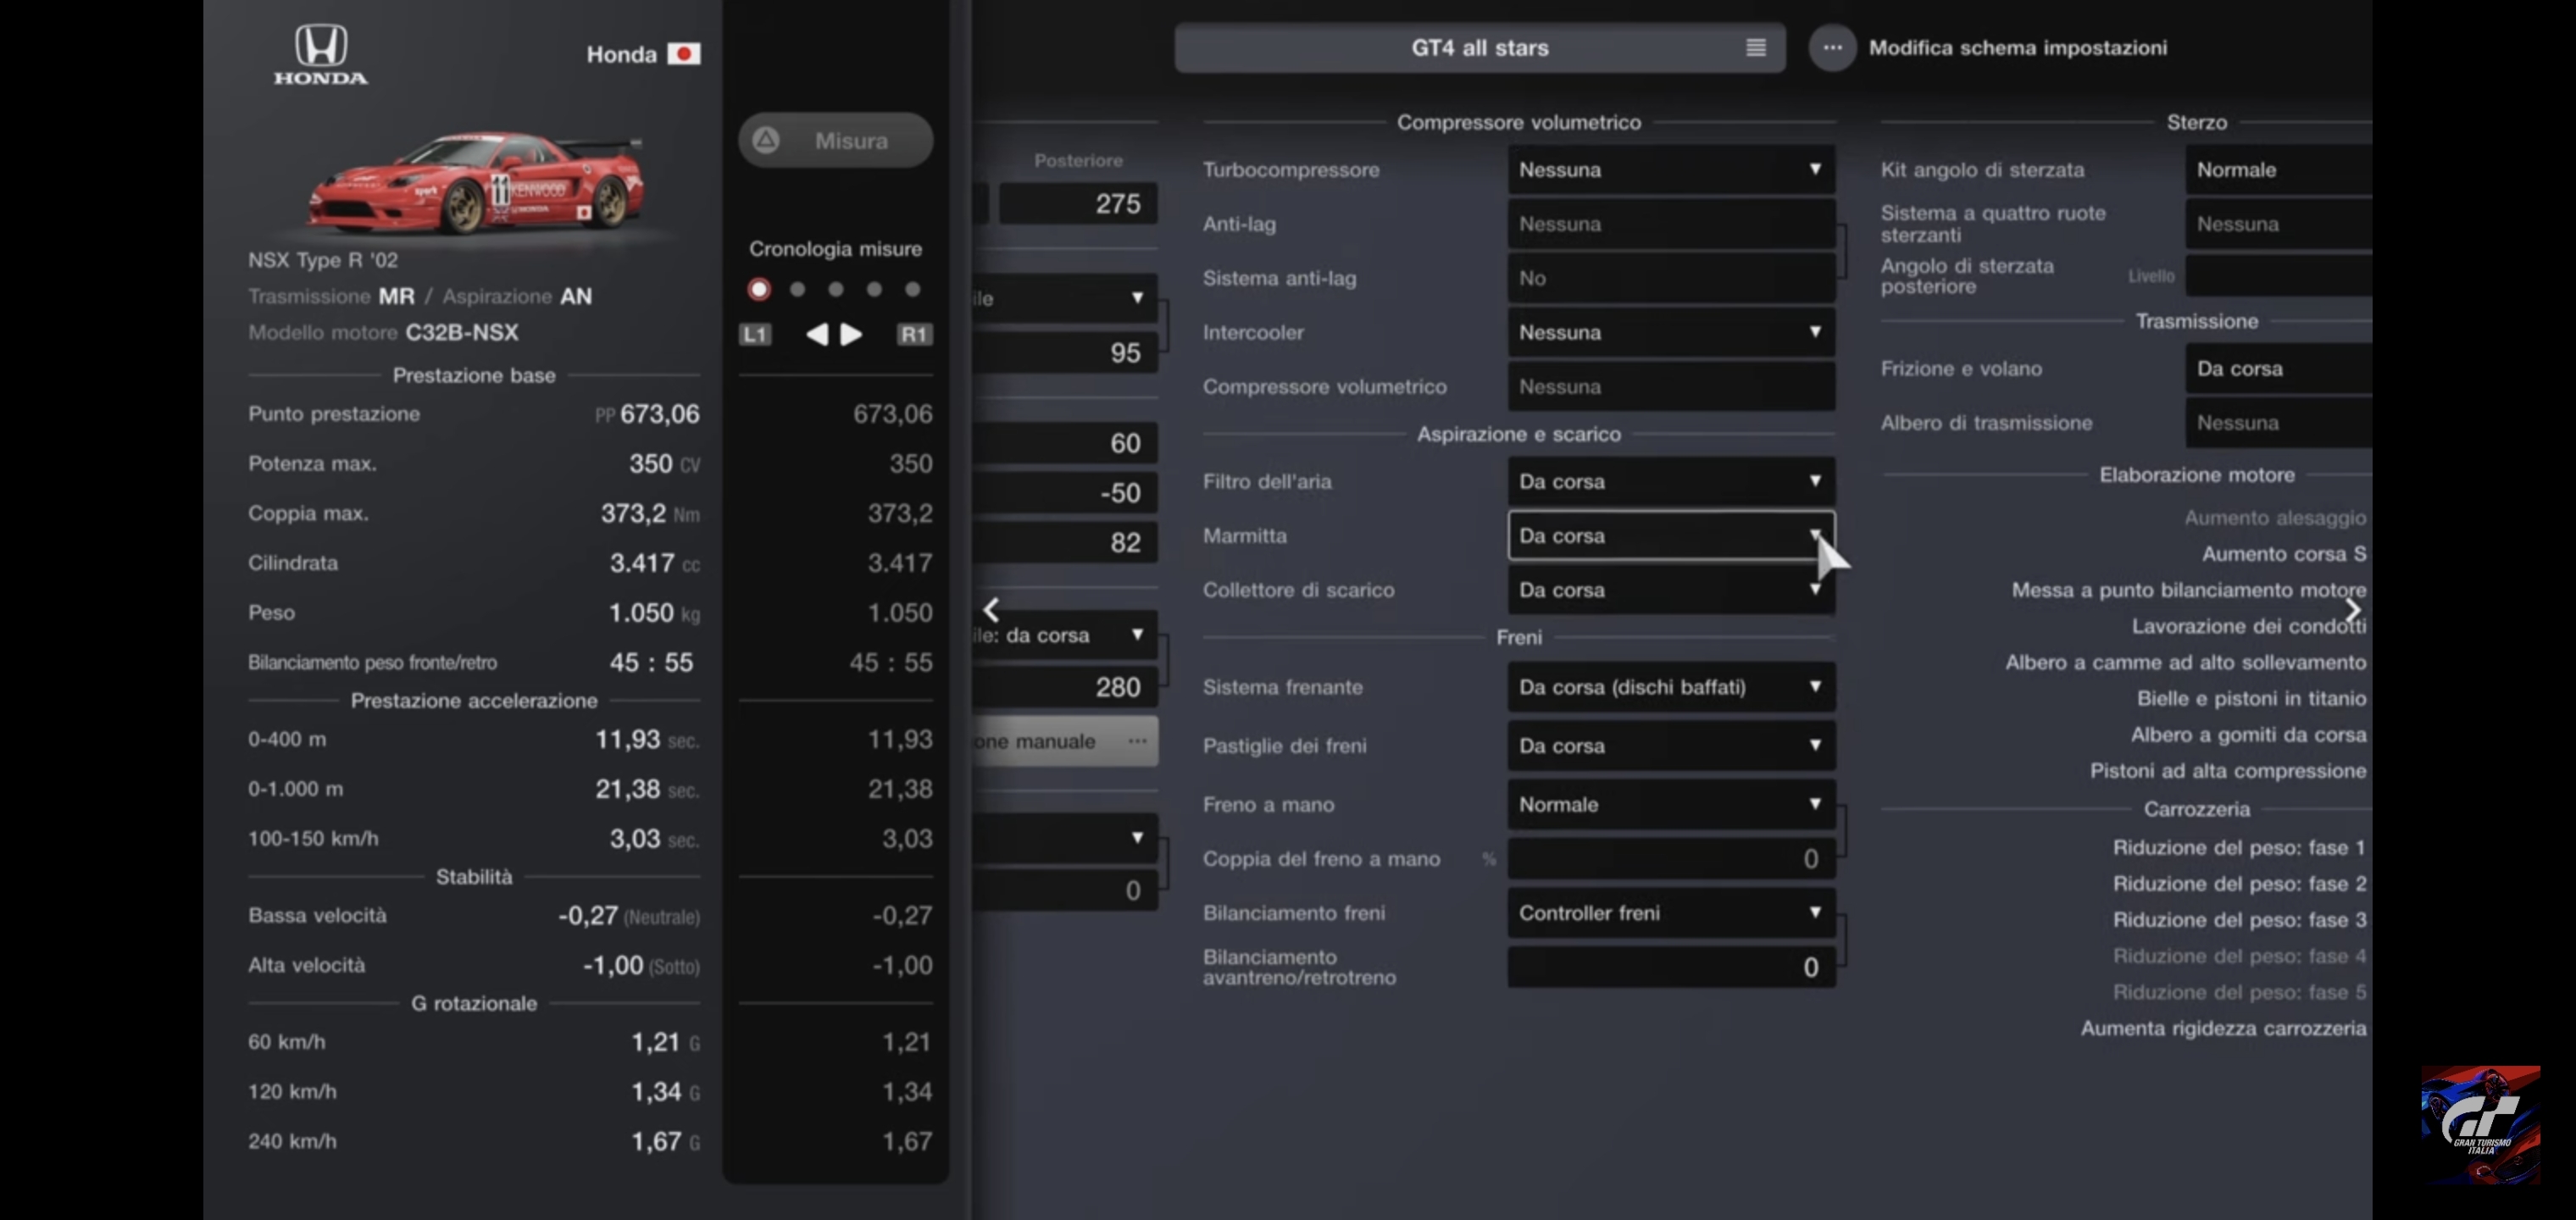Select the second measurement history dot
This screenshot has height=1220, width=2576.
click(x=797, y=290)
